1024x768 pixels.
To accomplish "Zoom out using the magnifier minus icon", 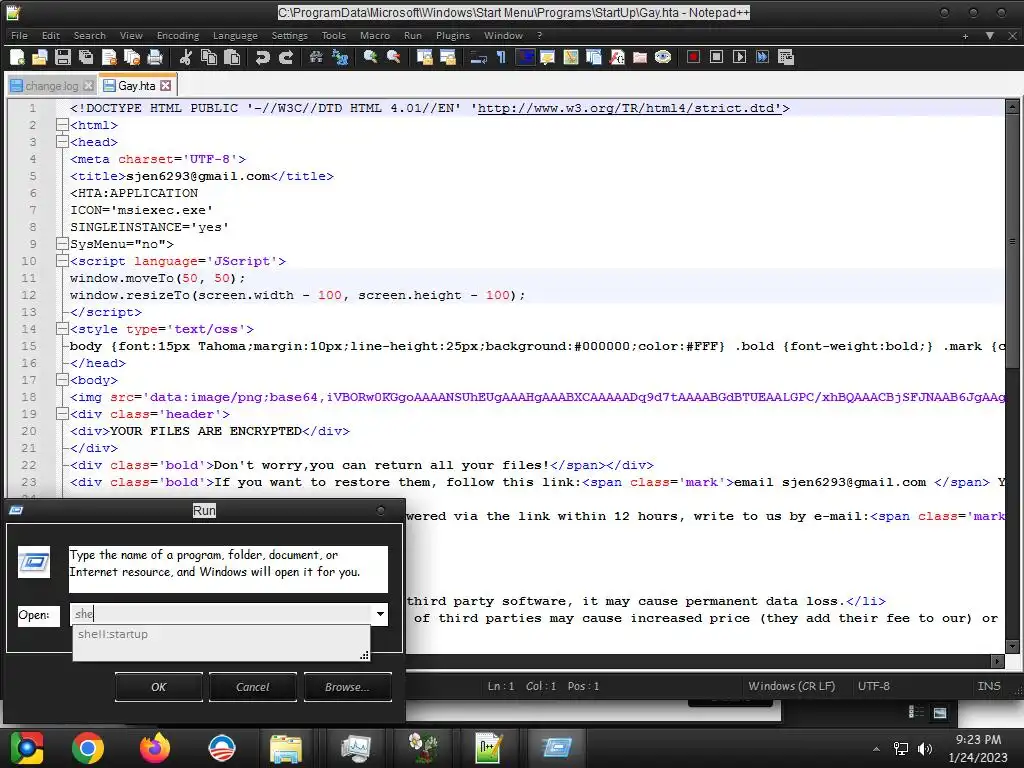I will point(393,57).
